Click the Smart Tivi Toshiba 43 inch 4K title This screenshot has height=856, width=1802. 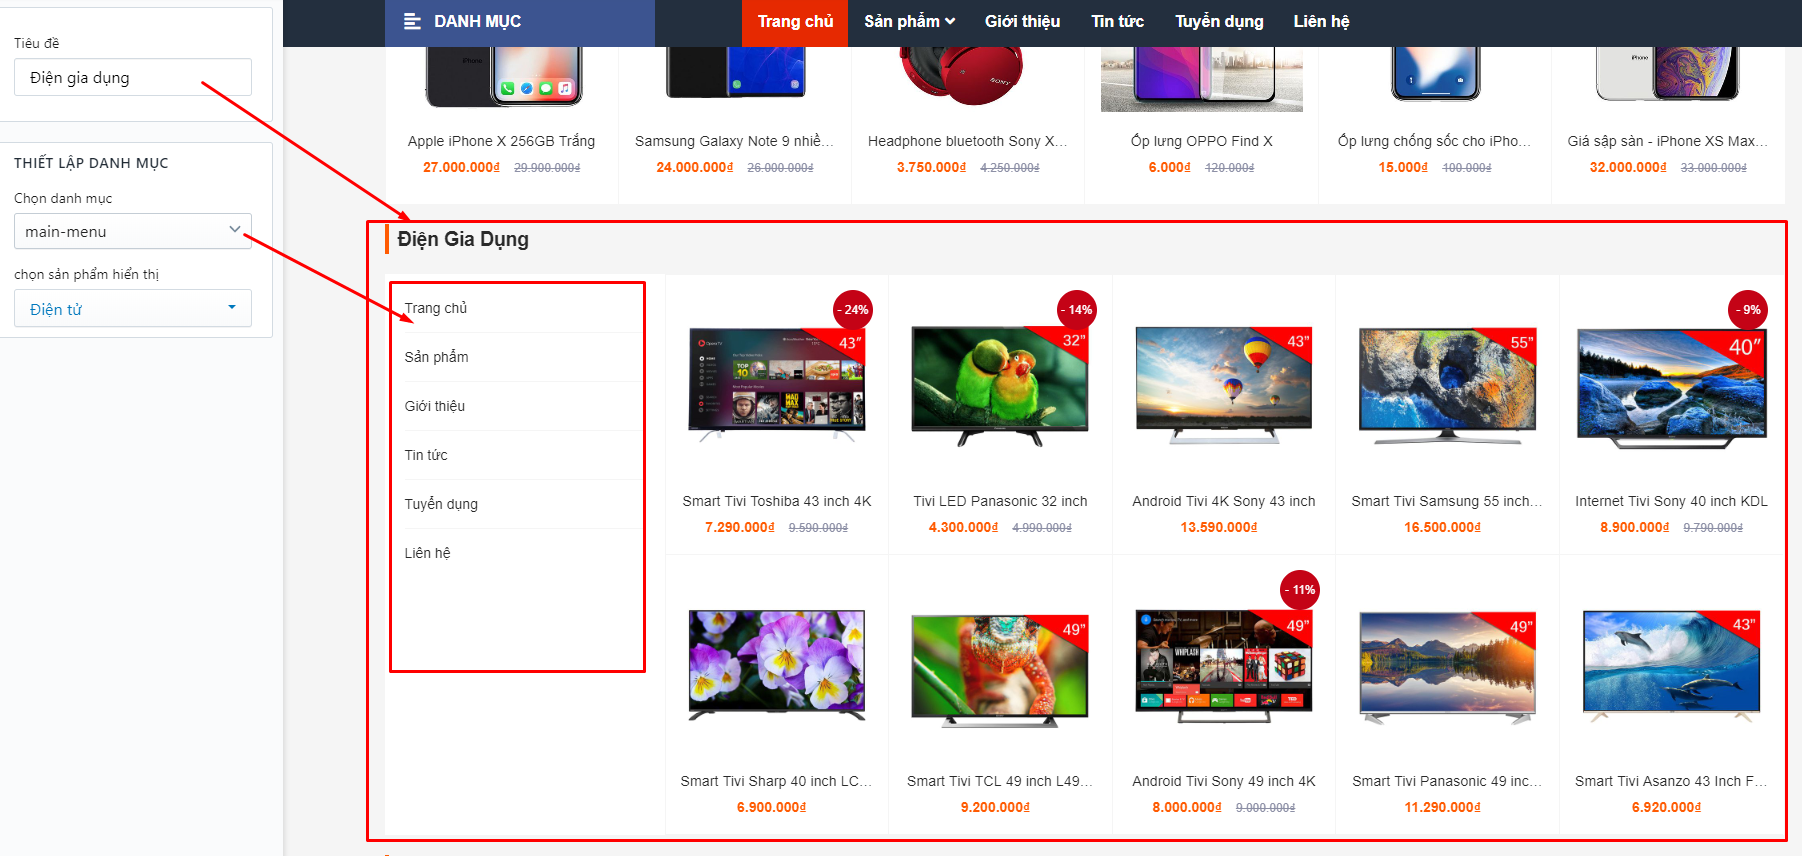777,501
